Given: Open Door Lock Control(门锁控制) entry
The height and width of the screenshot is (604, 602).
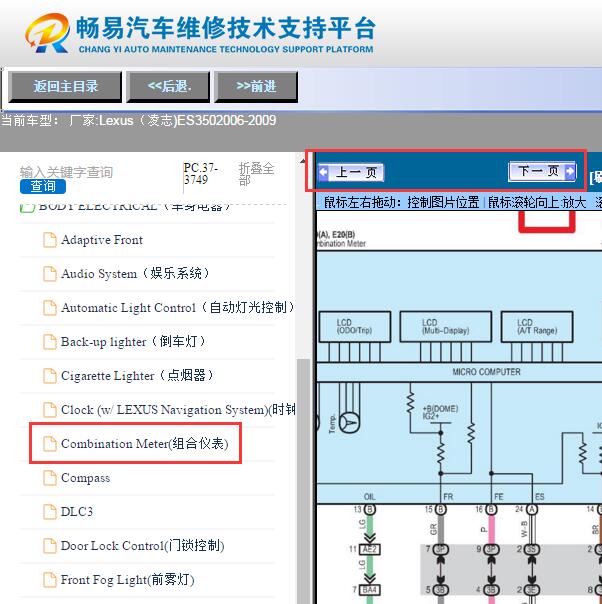Looking at the screenshot, I should pos(143,545).
